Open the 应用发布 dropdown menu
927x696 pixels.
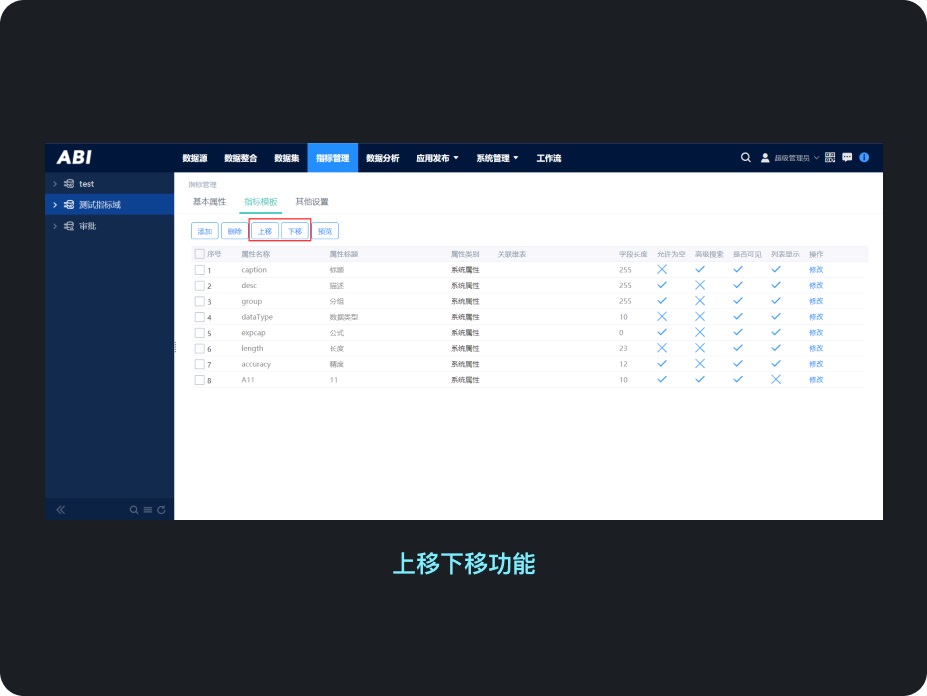[437, 158]
